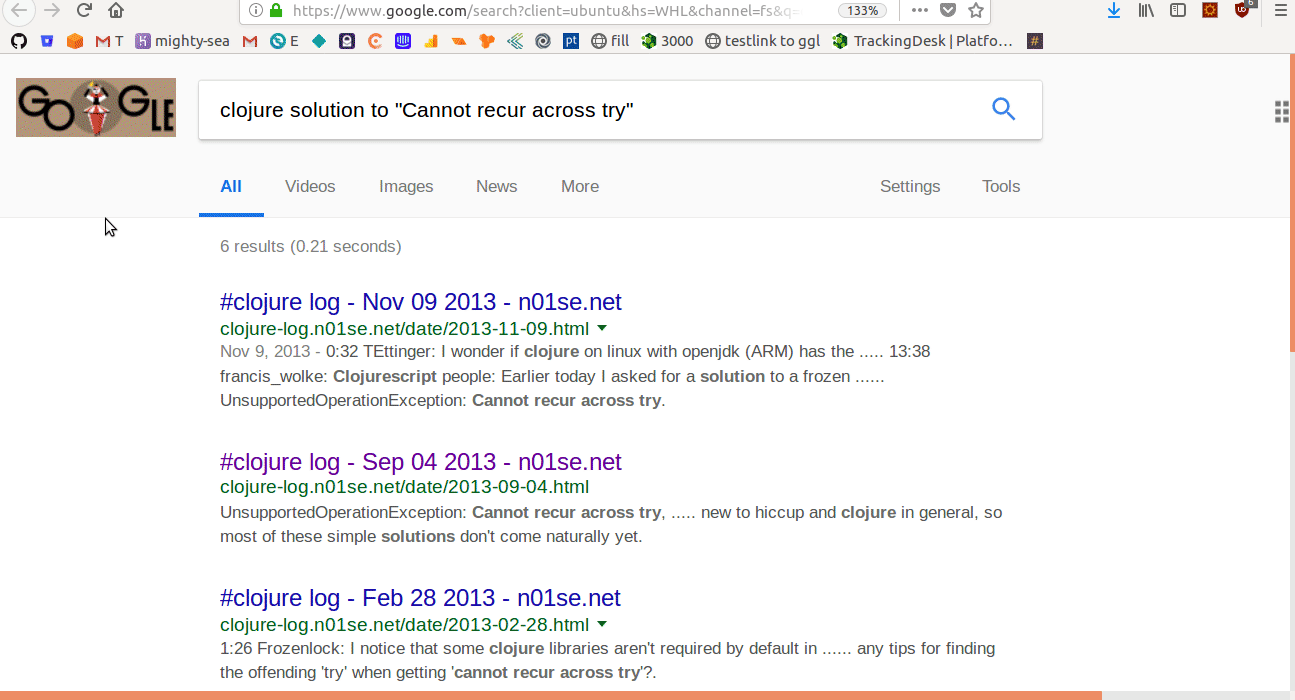Expand the arrow beside the 2013-11-09 URL
Image resolution: width=1295 pixels, height=700 pixels.
pos(602,328)
